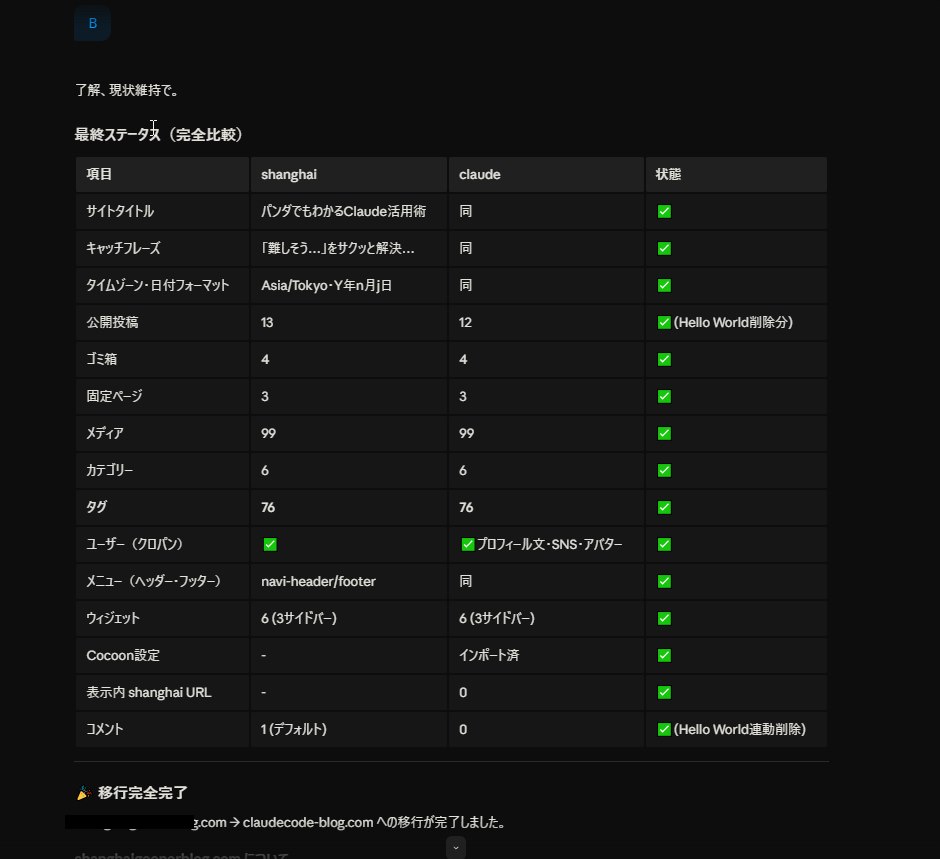Viewport: 940px width, 859px height.
Task: Click the メニュー（ヘッダー・フッター） row label
Action: pos(153,581)
